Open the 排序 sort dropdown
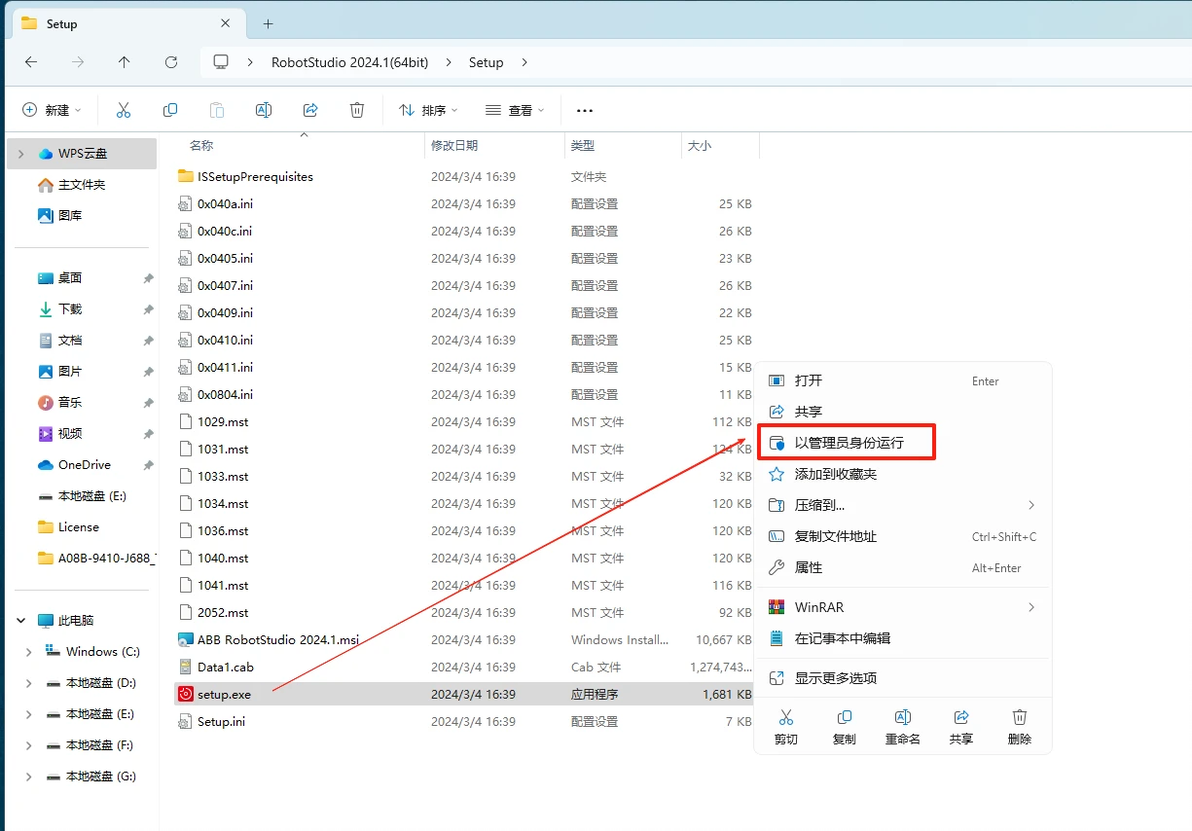The image size is (1192, 831). pyautogui.click(x=429, y=110)
